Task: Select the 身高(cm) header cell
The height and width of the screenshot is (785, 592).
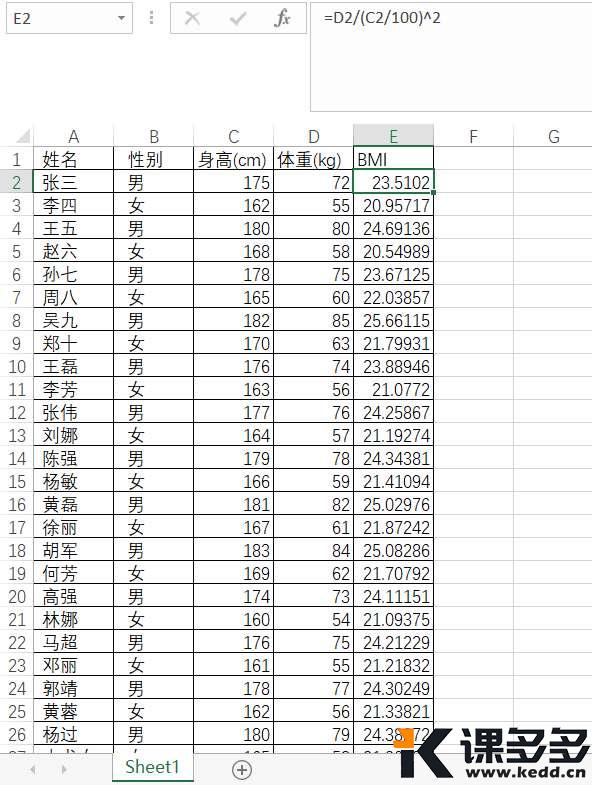Action: coord(233,159)
